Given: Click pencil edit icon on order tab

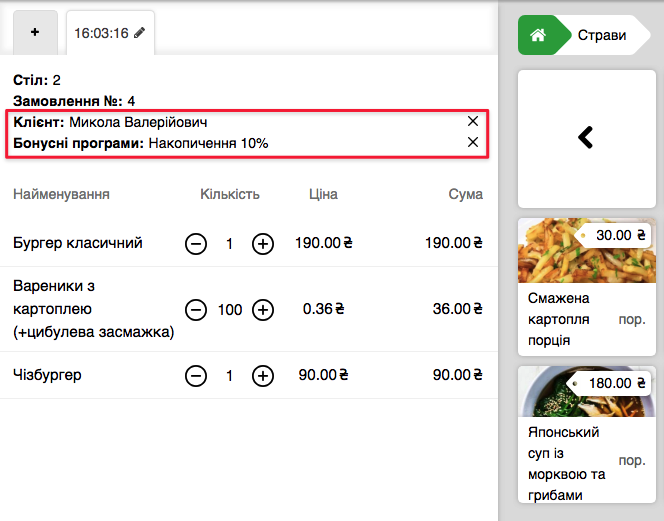Looking at the screenshot, I should point(140,33).
